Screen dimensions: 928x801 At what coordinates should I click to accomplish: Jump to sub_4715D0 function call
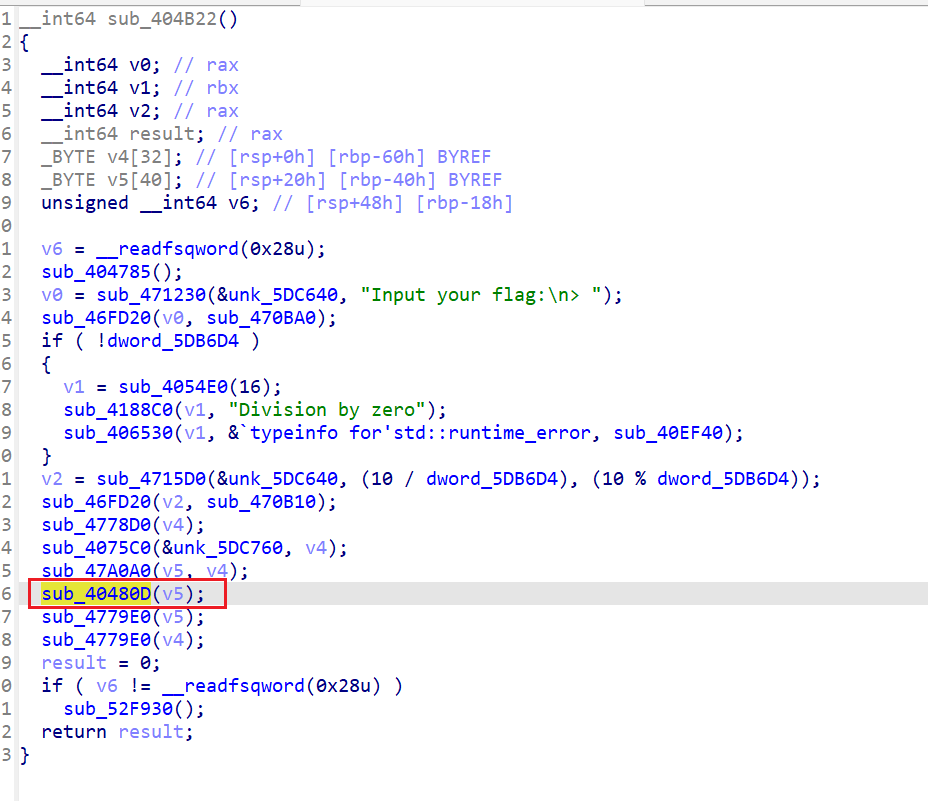(151, 479)
